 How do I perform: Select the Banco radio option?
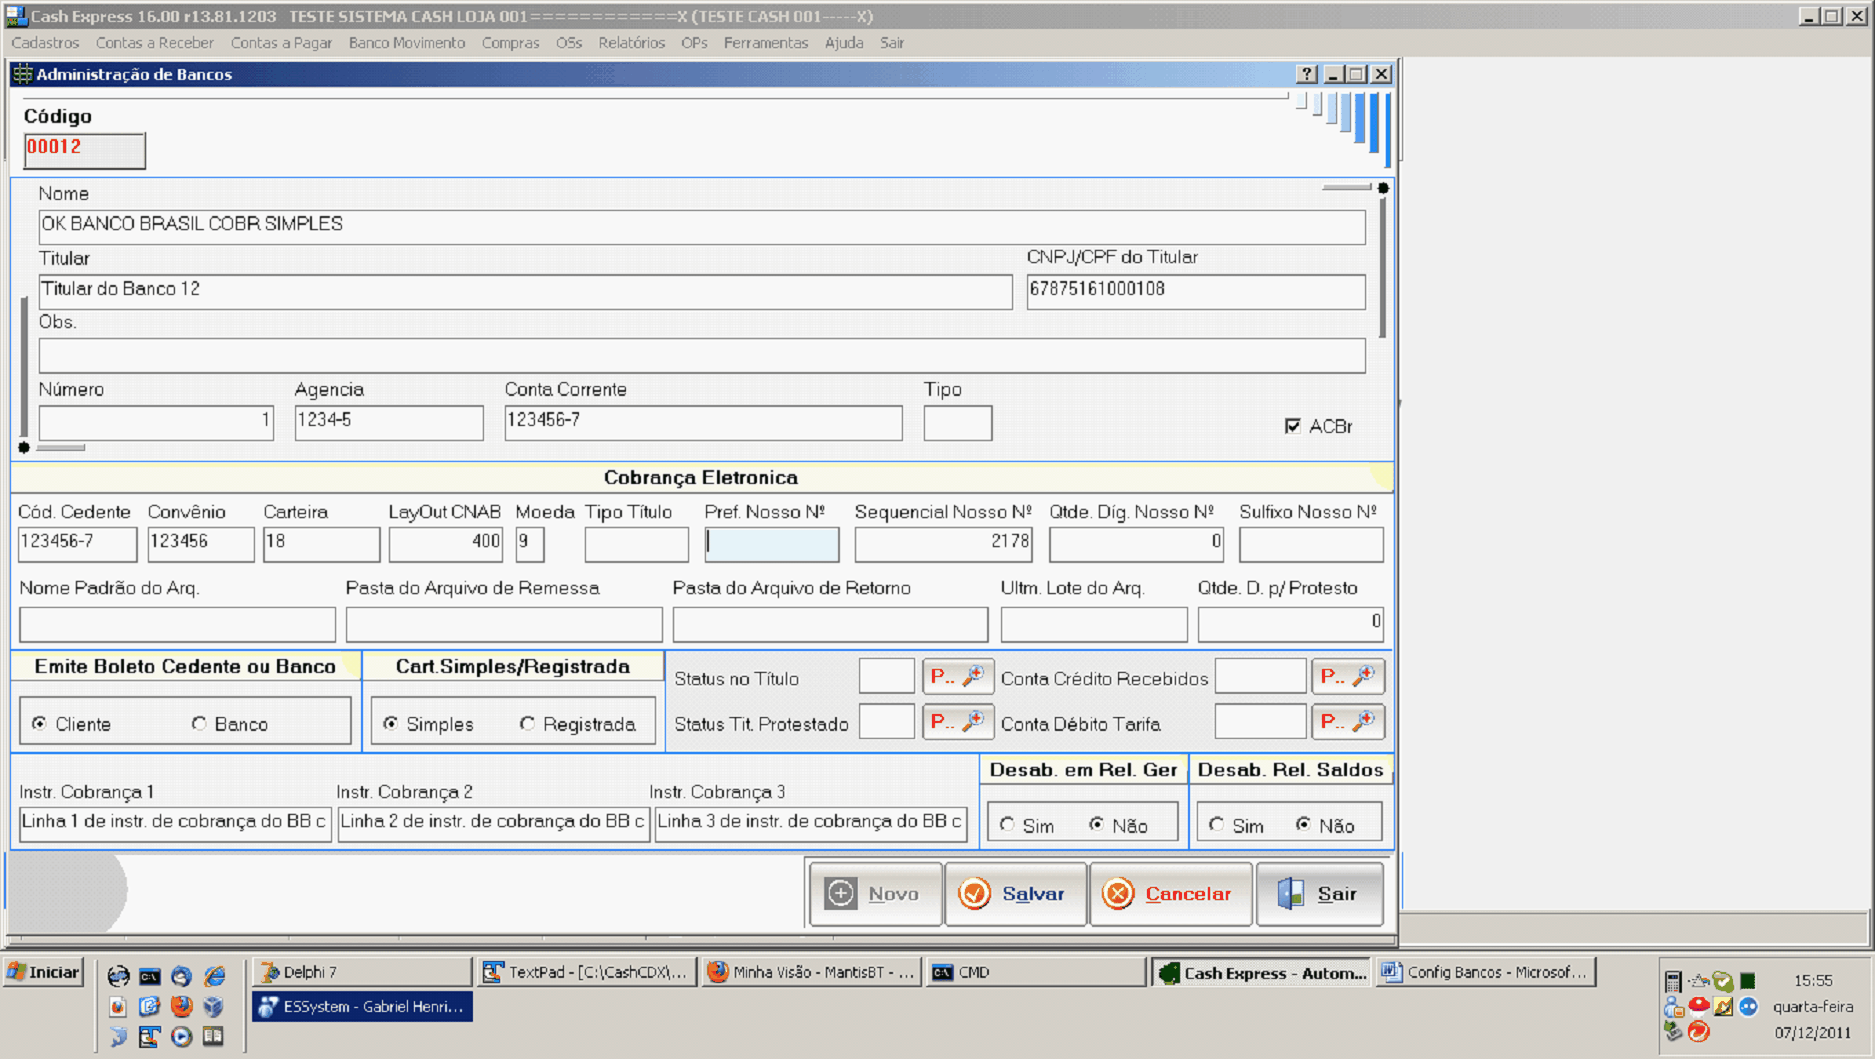click(x=200, y=724)
